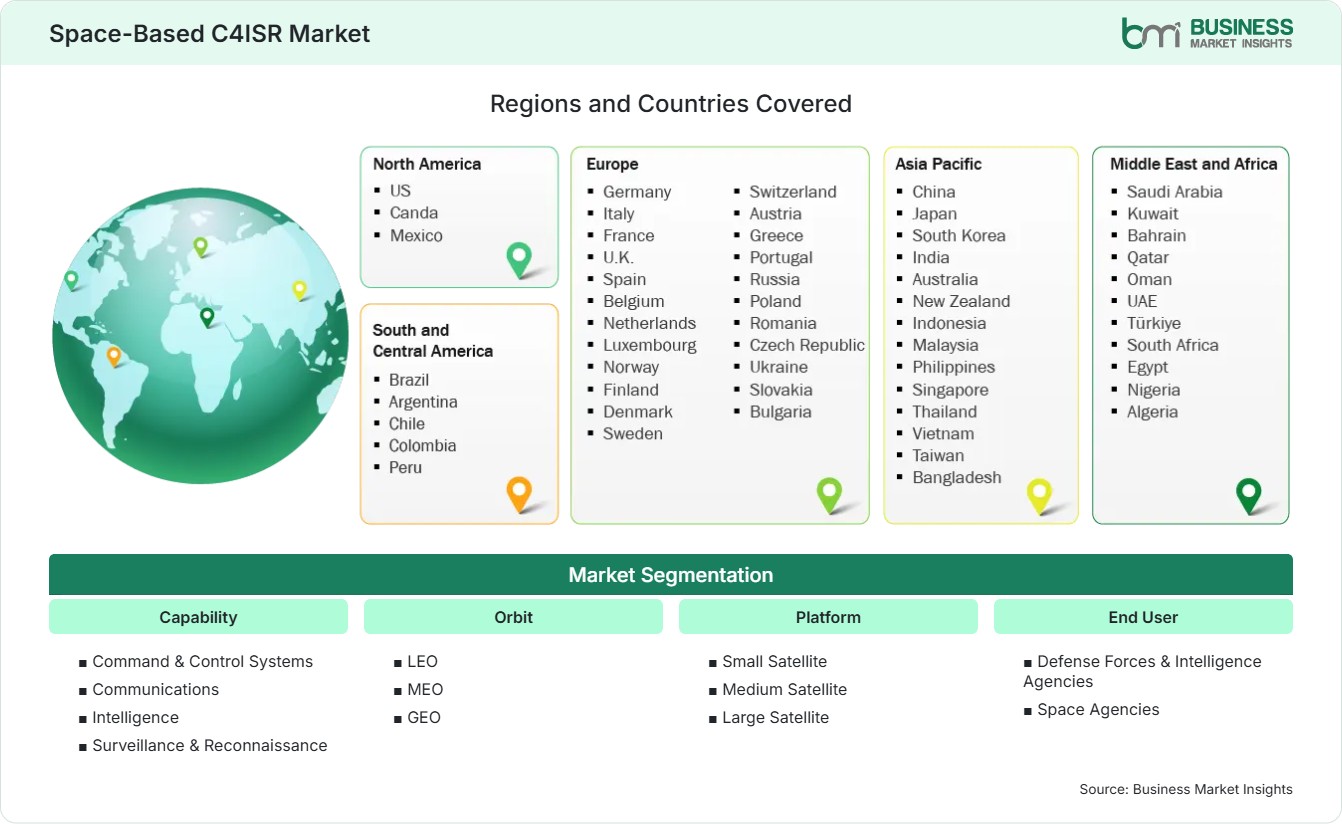The width and height of the screenshot is (1342, 824).
Task: Click the Asia Pacific heading
Action: [939, 164]
